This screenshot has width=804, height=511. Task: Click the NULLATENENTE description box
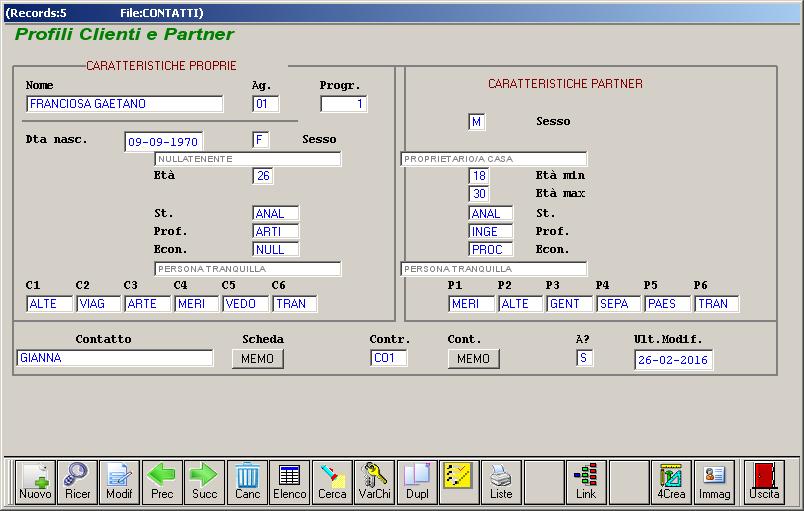pos(248,159)
